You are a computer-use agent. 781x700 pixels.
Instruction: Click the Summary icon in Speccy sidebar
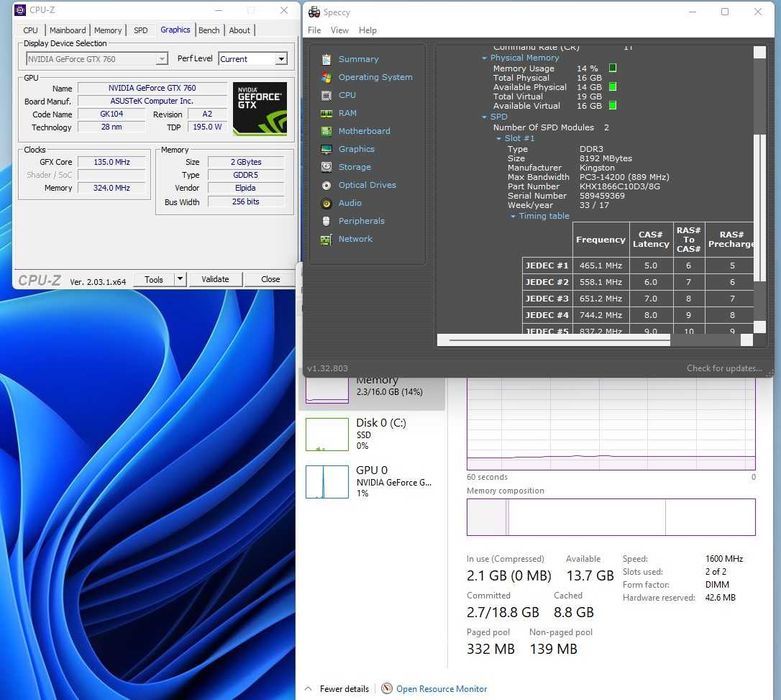[x=326, y=59]
